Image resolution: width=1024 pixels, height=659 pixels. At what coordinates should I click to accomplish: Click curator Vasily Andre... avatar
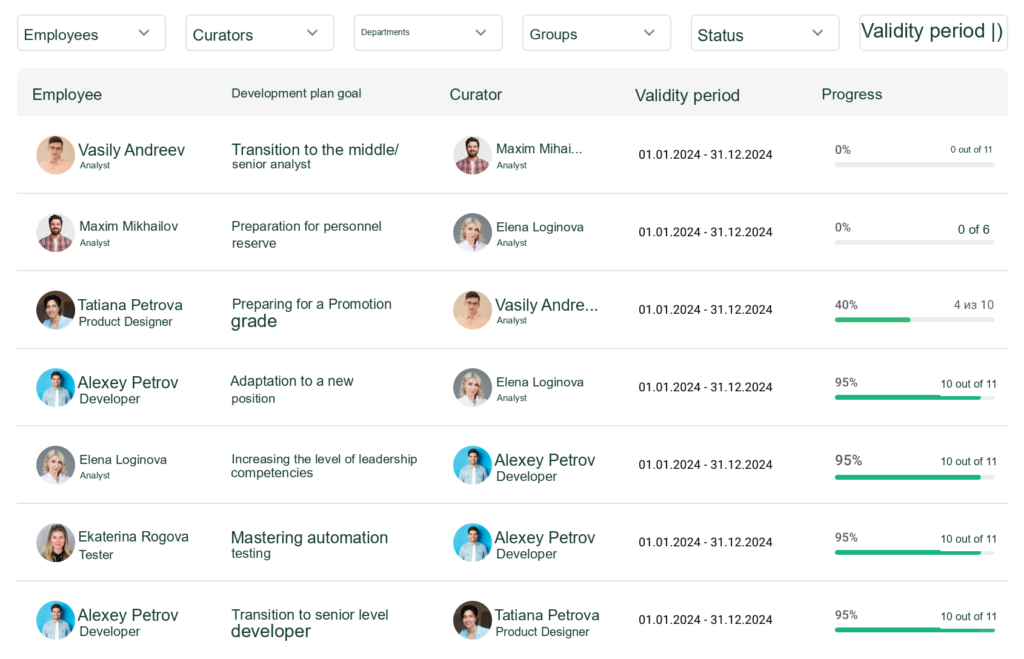(x=472, y=310)
